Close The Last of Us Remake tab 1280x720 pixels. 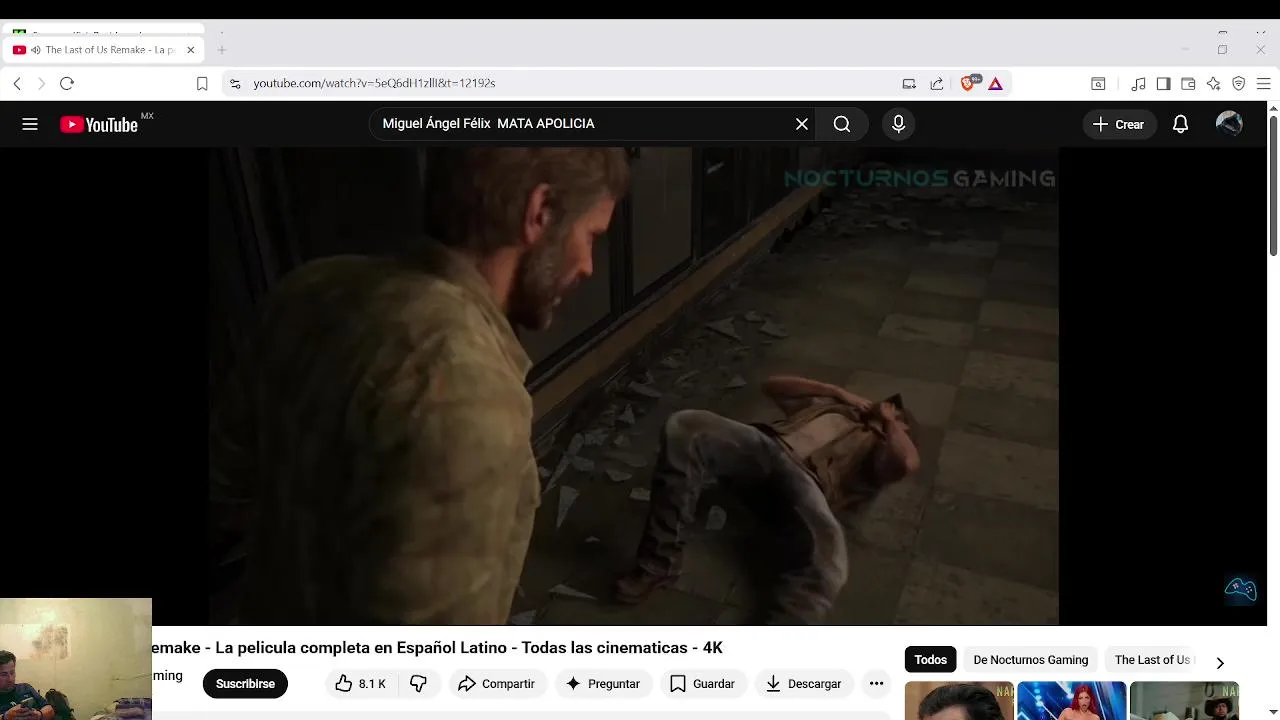tap(190, 50)
